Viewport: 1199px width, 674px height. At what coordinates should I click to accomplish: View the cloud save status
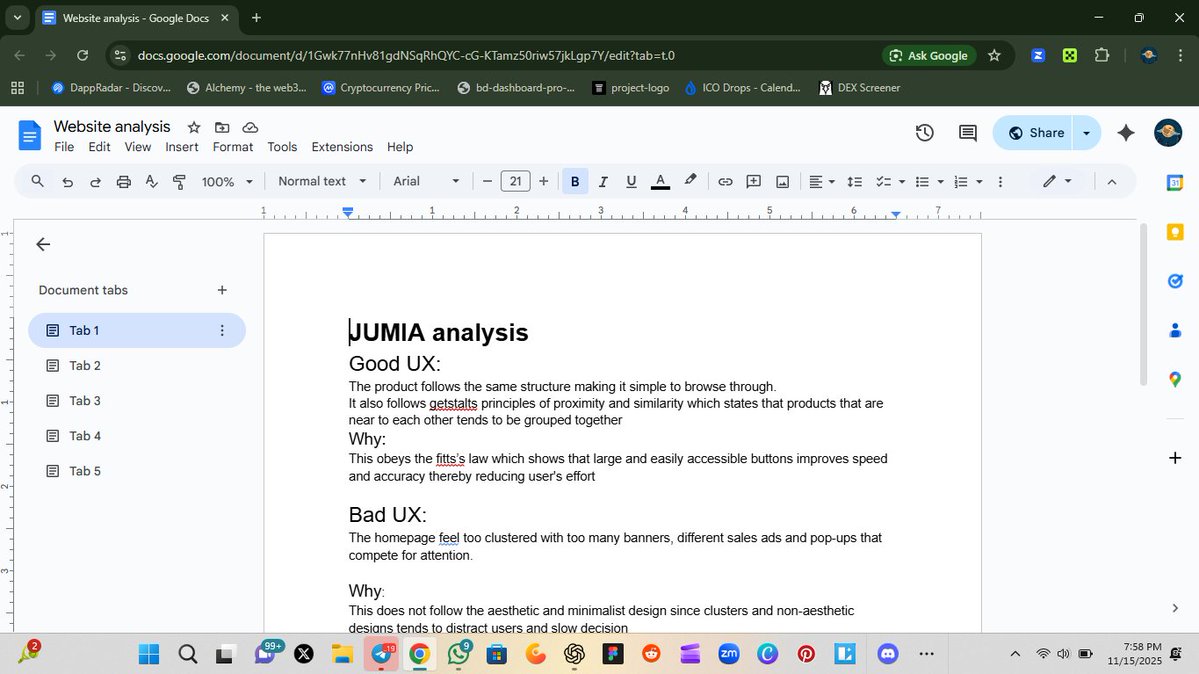click(x=250, y=127)
